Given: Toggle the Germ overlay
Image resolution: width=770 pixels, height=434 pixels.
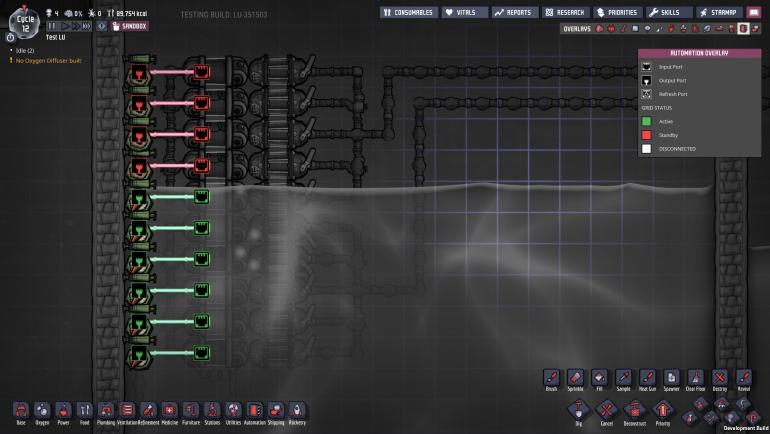Looking at the screenshot, I should pyautogui.click(x=695, y=28).
